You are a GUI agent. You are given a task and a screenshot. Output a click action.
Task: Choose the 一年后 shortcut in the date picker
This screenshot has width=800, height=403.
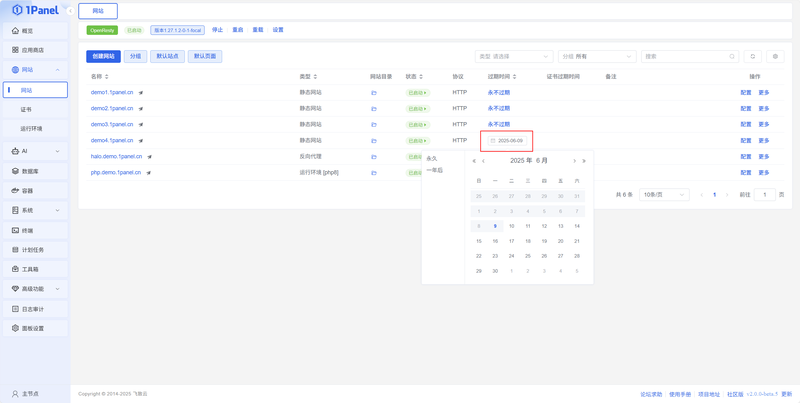click(434, 170)
